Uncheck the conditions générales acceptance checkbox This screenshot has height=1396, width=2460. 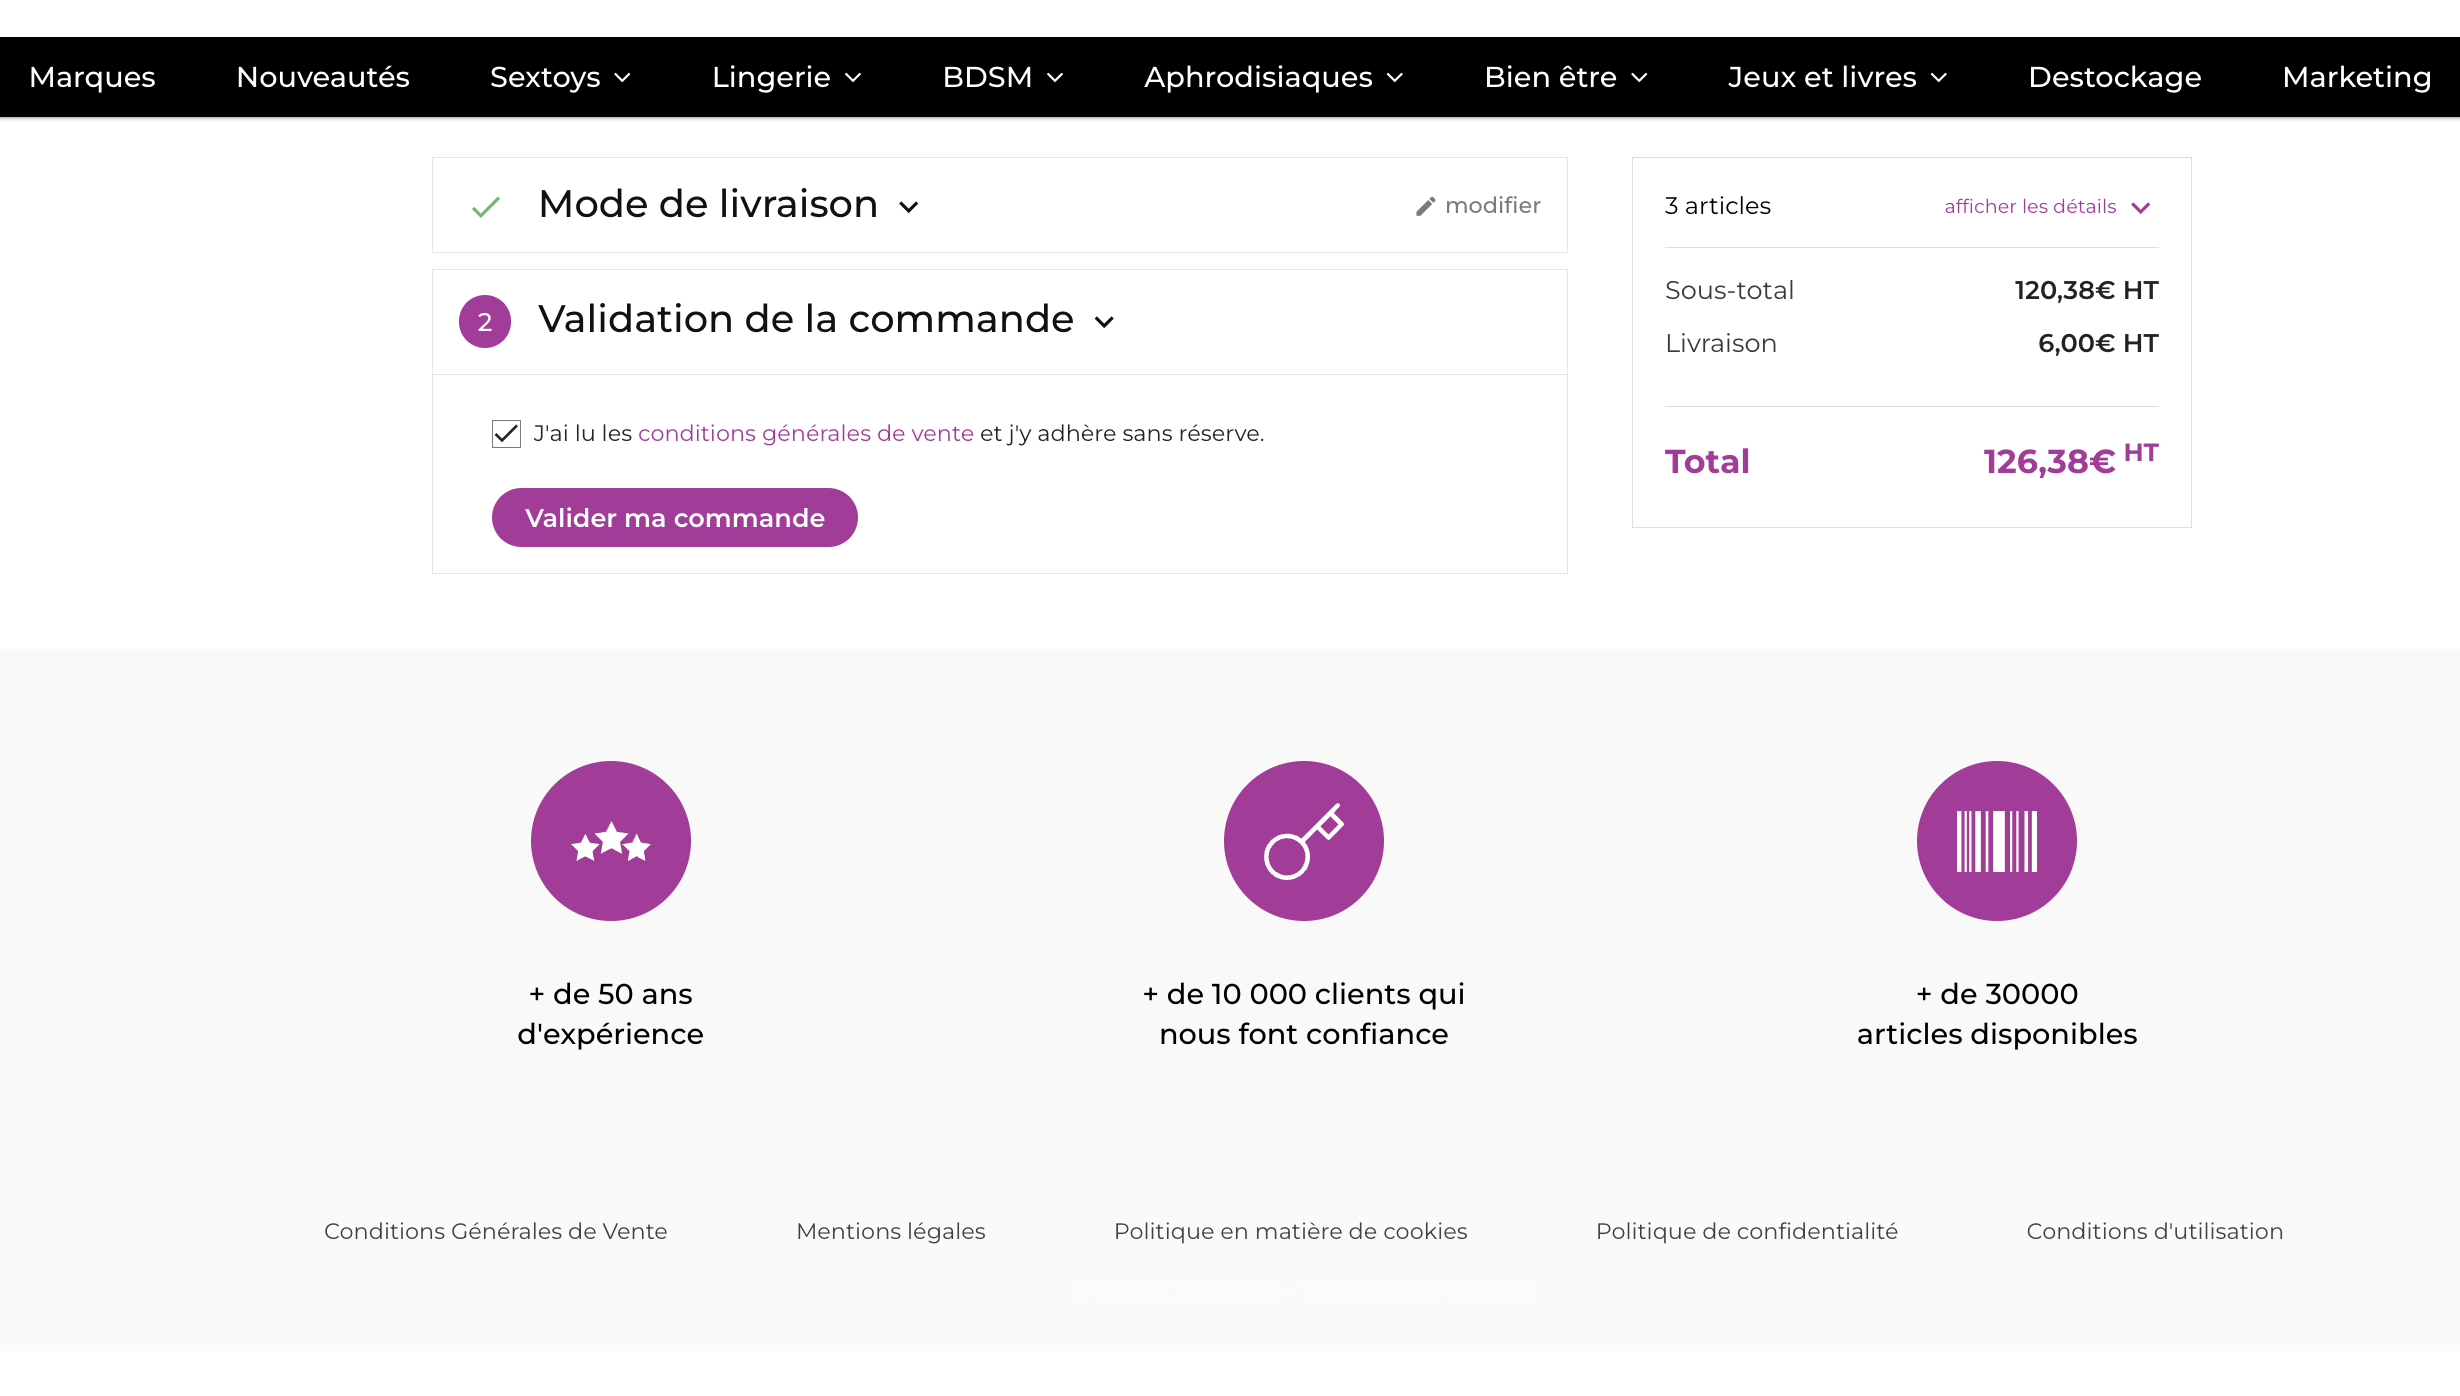click(506, 434)
